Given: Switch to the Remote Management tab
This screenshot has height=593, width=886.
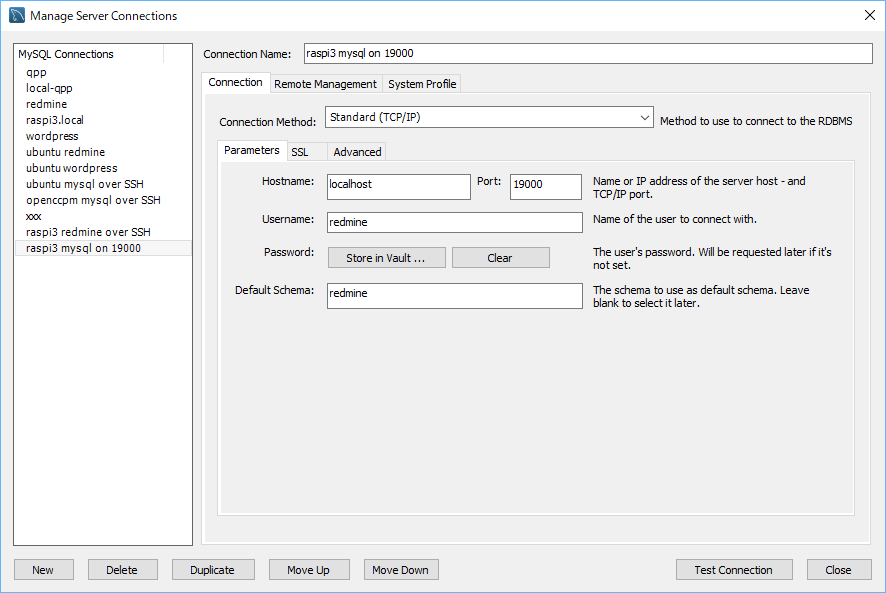Looking at the screenshot, I should pos(325,84).
